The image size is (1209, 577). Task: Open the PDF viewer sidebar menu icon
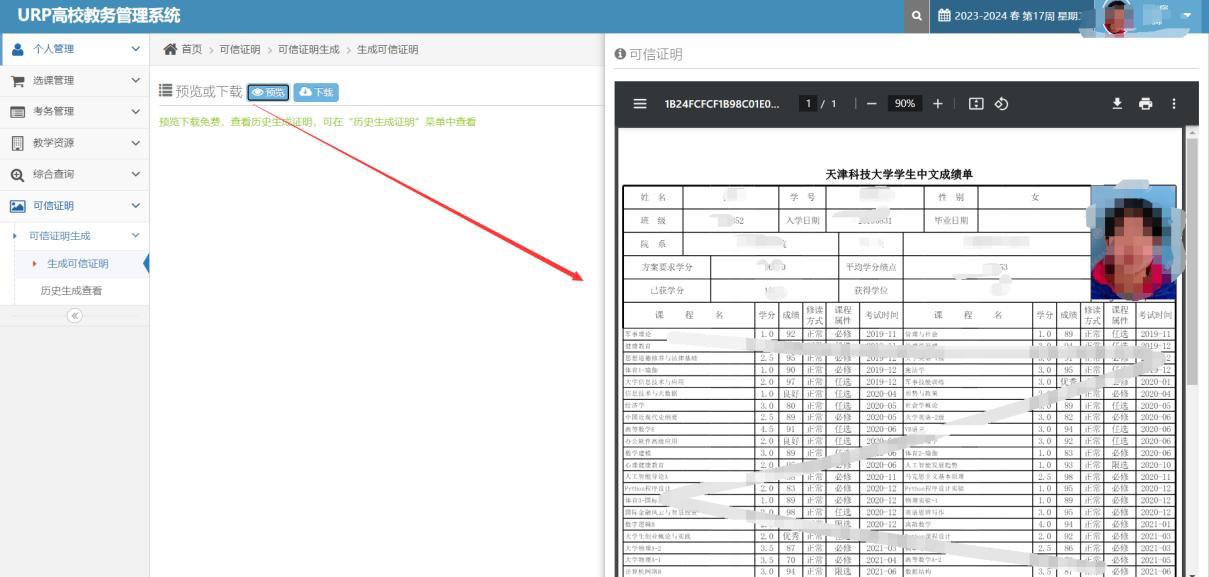640,104
